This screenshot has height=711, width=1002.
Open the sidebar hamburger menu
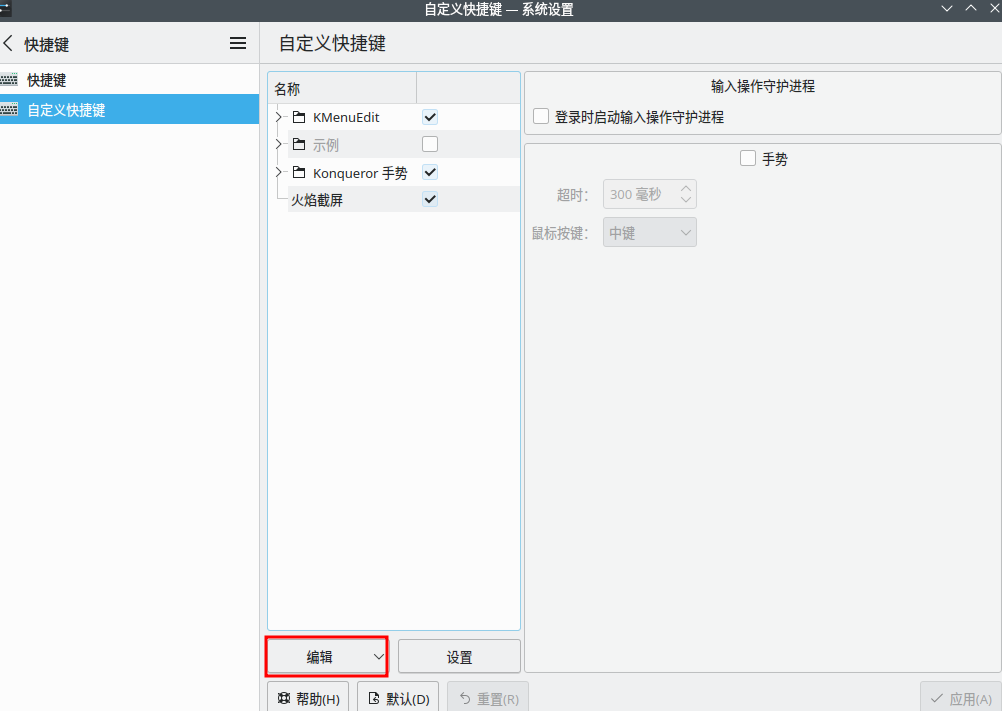238,43
